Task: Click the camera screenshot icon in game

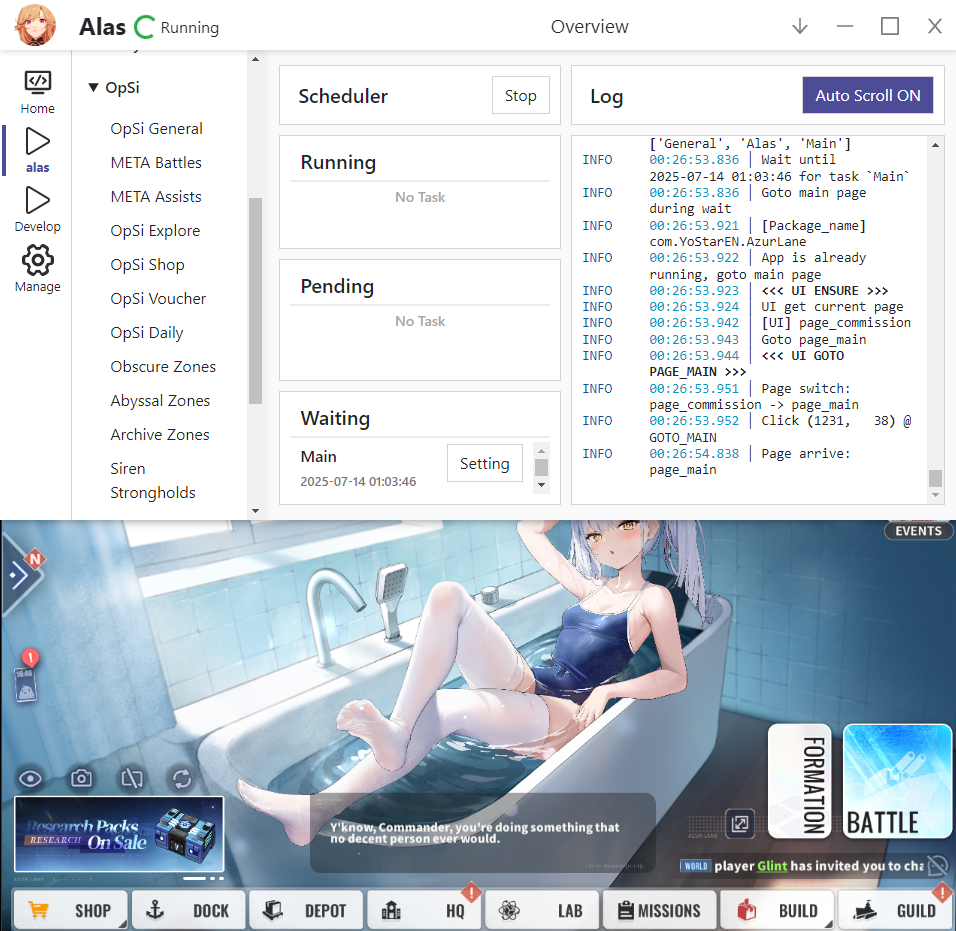Action: coord(81,778)
